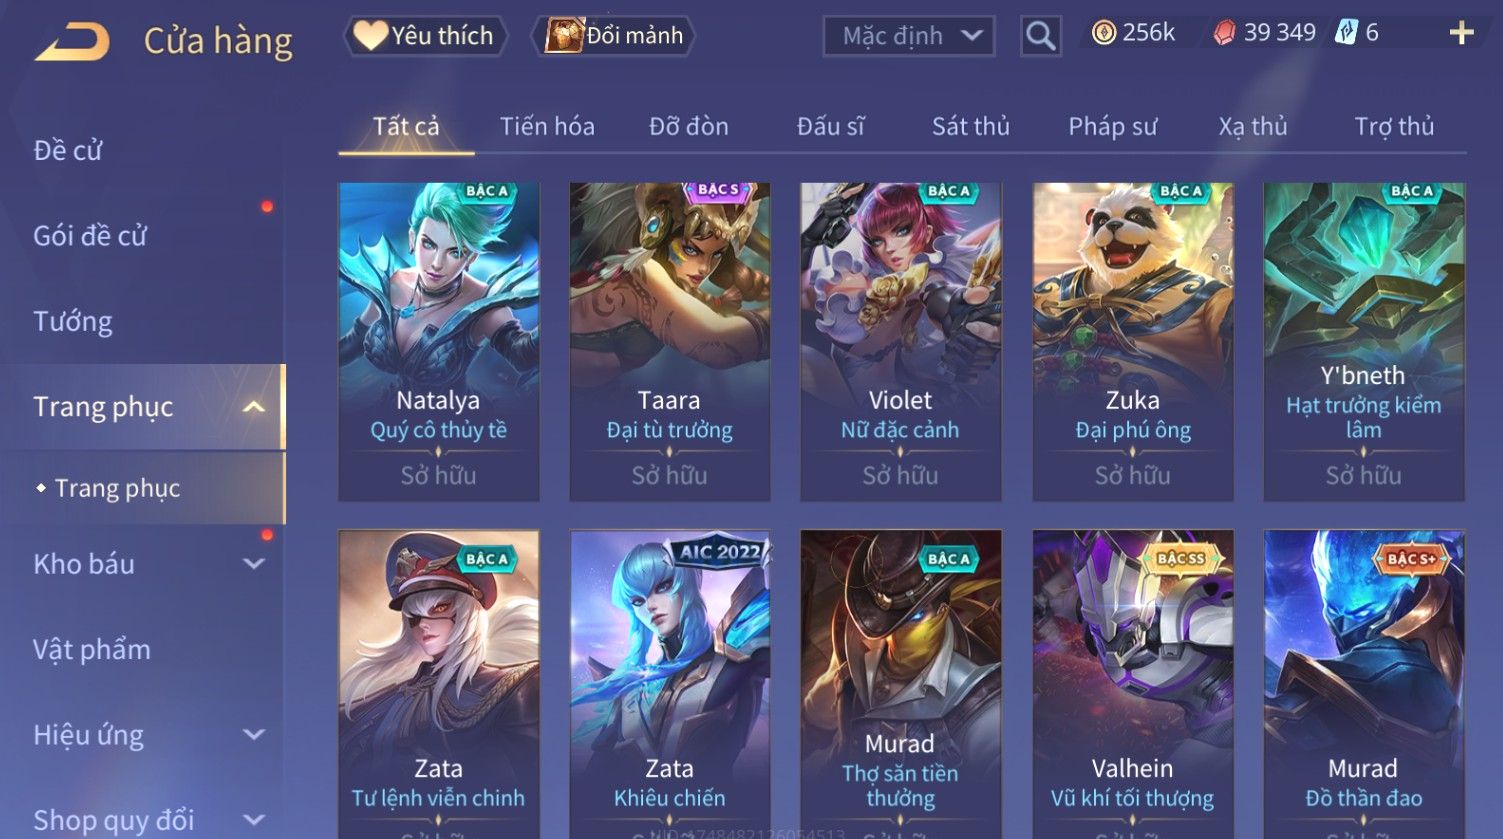
Task: Click the back arrow icon
Action: tap(72, 42)
